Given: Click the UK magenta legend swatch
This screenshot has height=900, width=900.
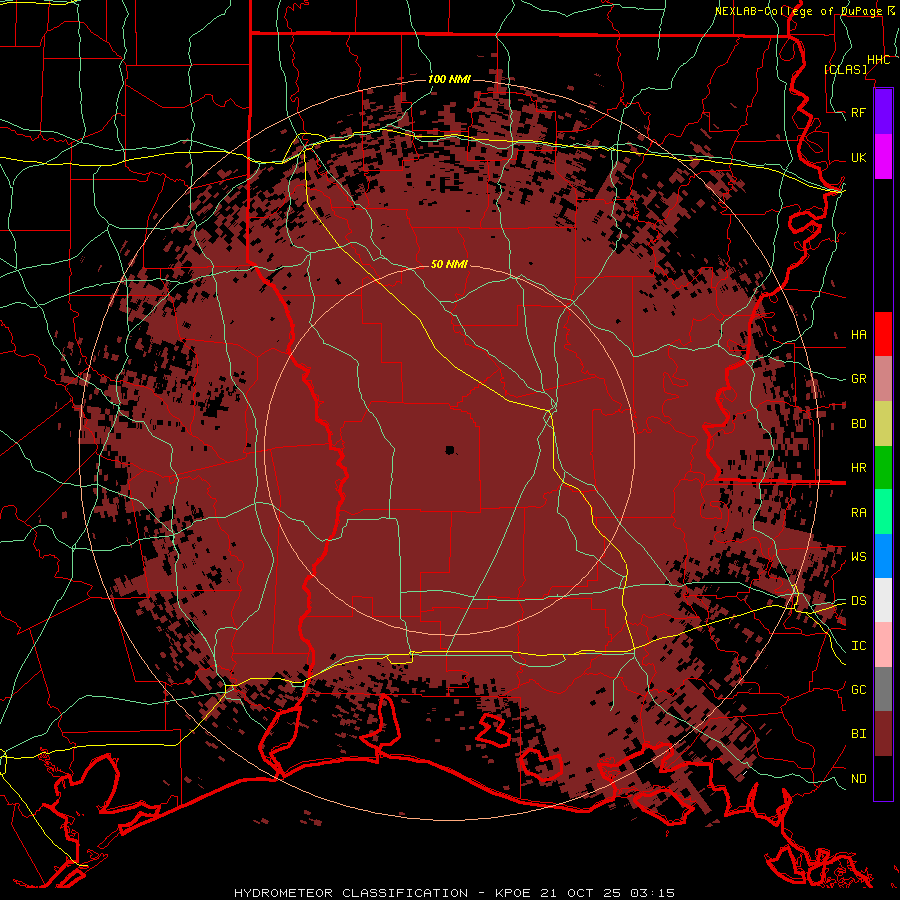Looking at the screenshot, I should [883, 157].
